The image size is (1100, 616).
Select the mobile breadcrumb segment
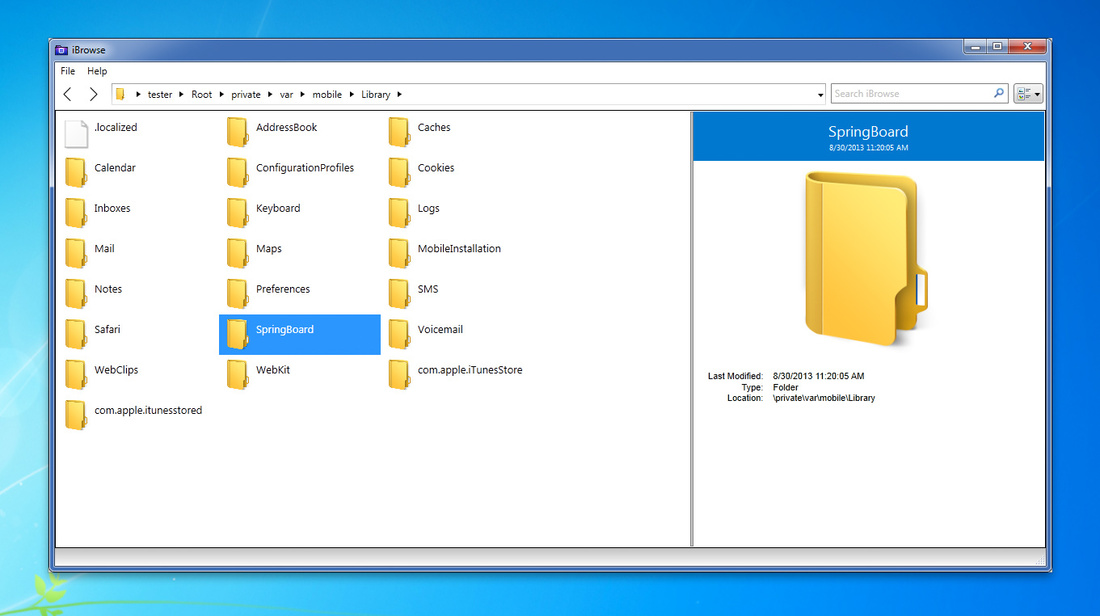pos(327,95)
